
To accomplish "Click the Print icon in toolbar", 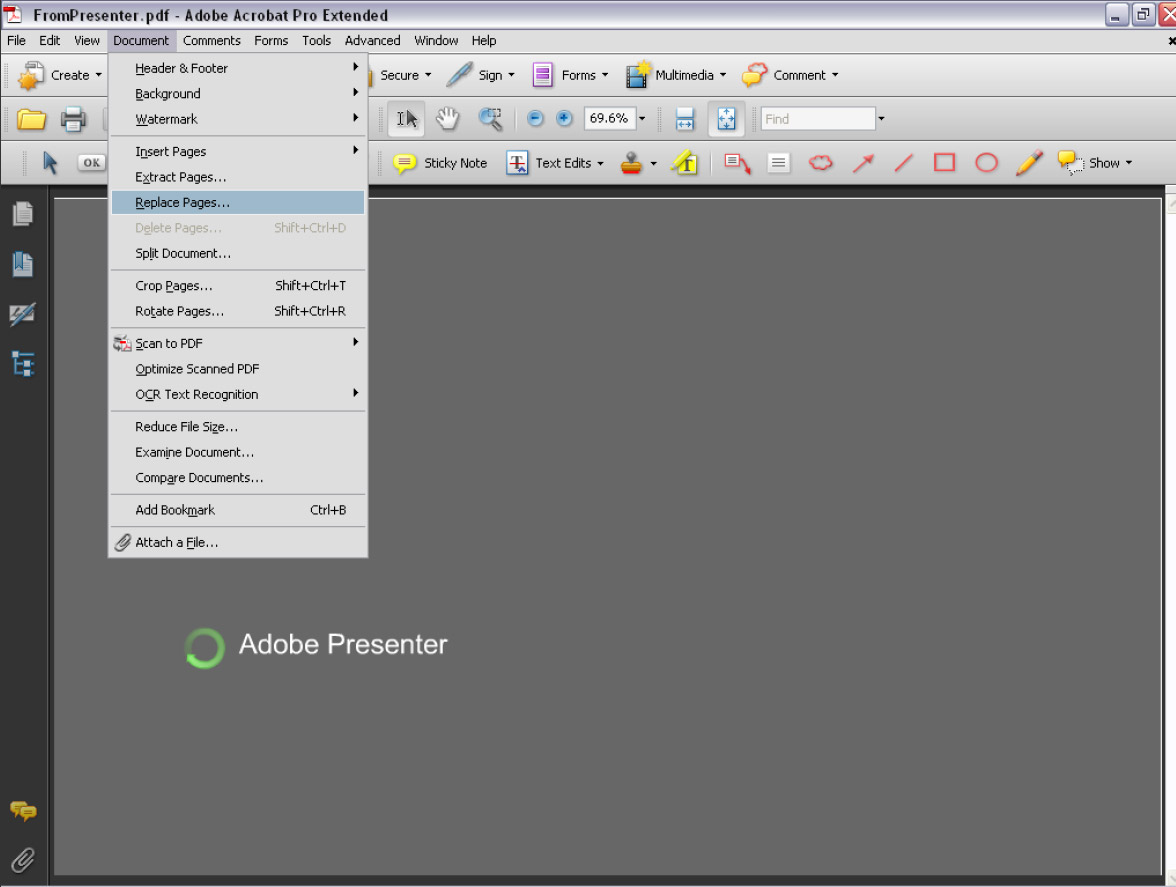I will click(x=73, y=119).
